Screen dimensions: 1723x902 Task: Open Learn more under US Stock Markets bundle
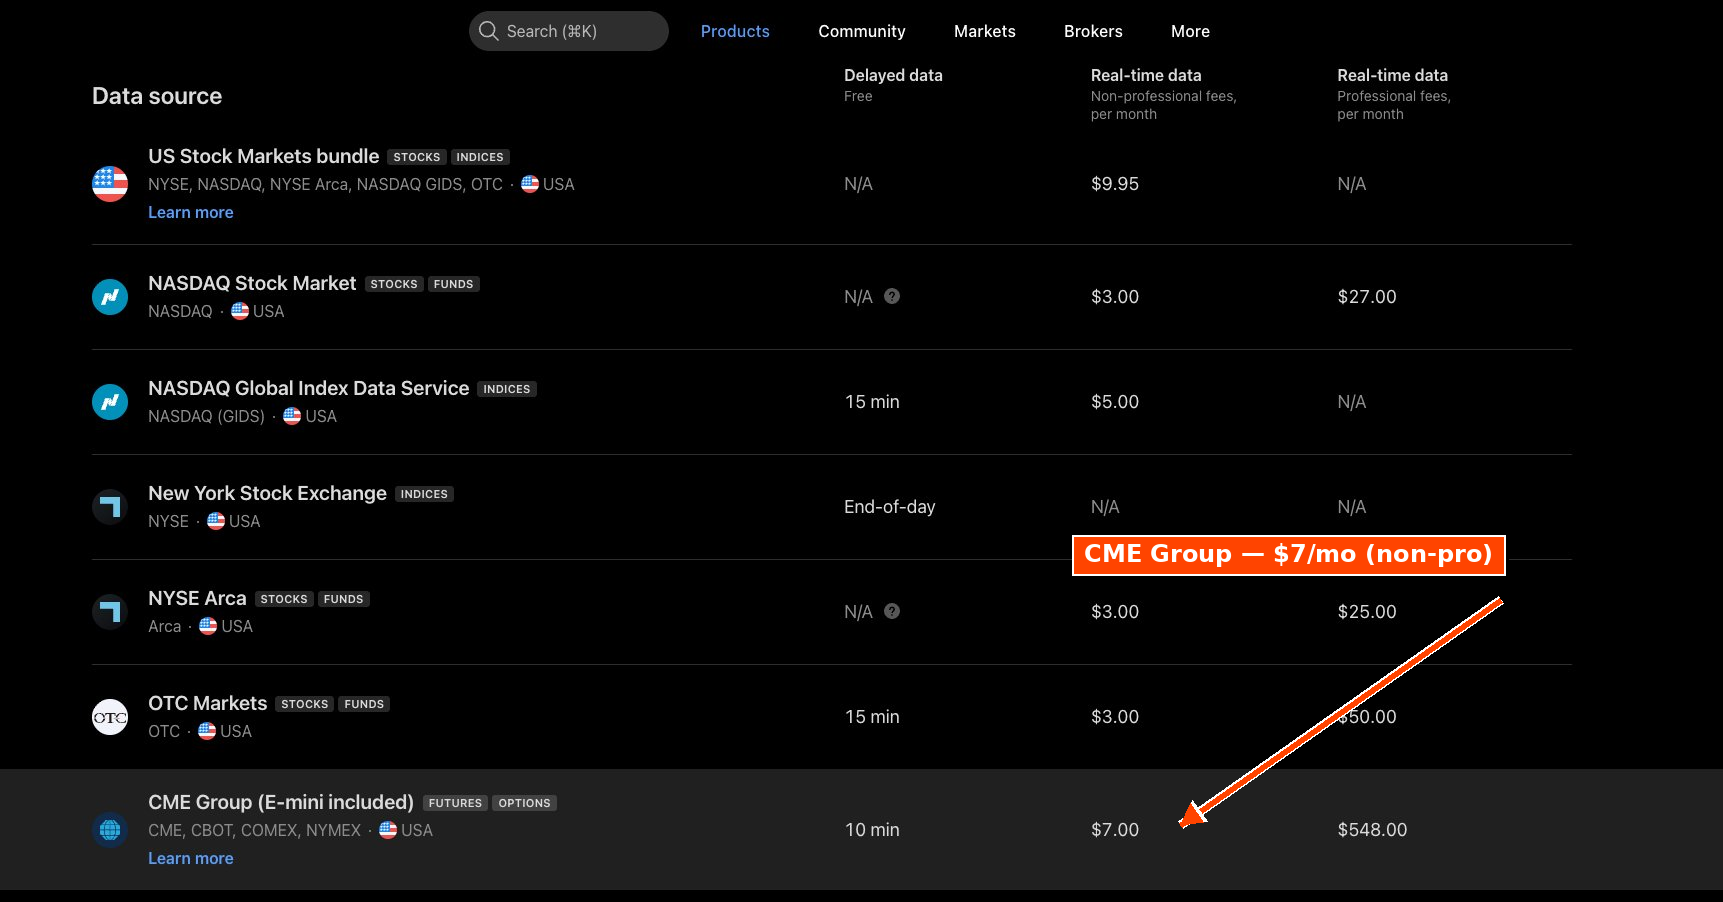tap(191, 212)
